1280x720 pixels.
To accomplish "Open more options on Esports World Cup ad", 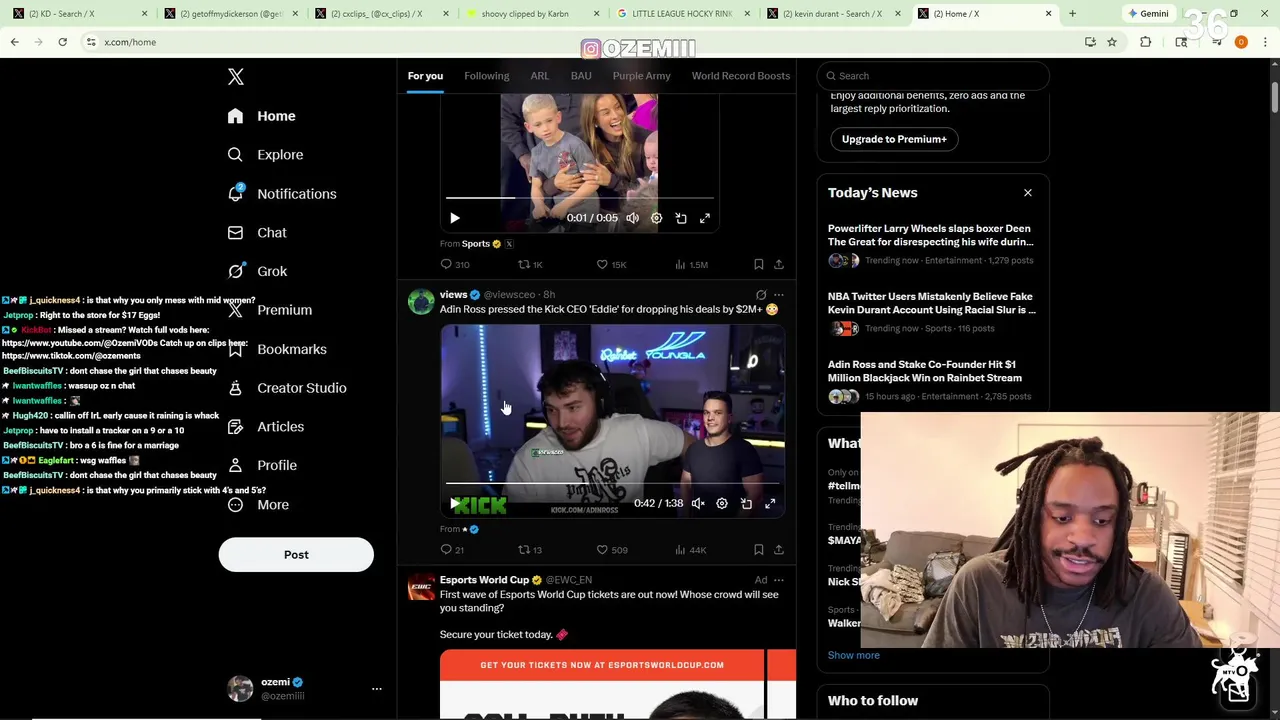I will click(779, 580).
